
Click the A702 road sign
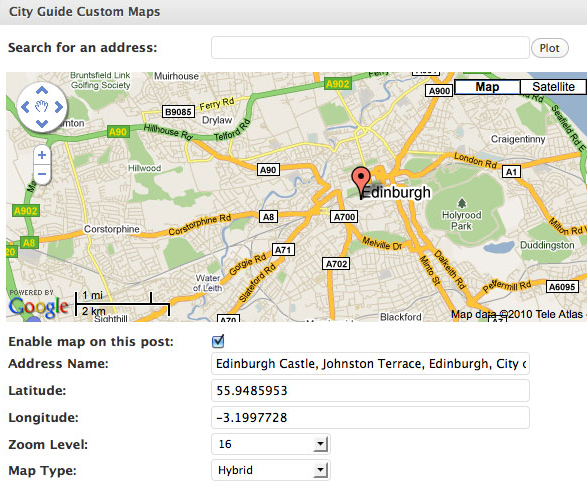[x=336, y=264]
